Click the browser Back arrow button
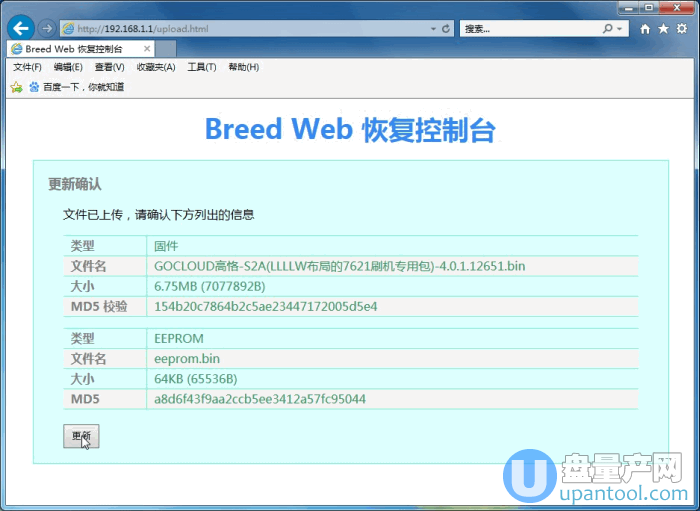700x511 pixels. [21, 28]
